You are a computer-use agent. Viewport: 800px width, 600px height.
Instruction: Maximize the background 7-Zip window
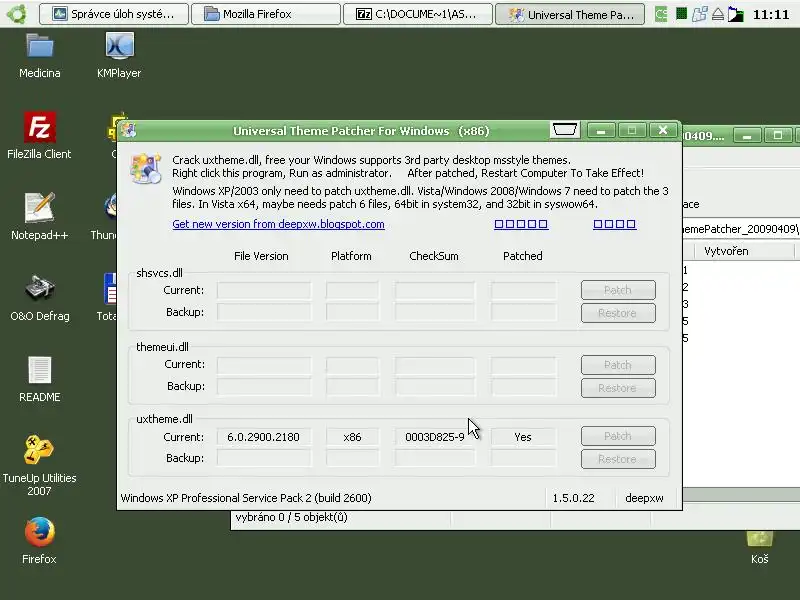click(x=778, y=136)
